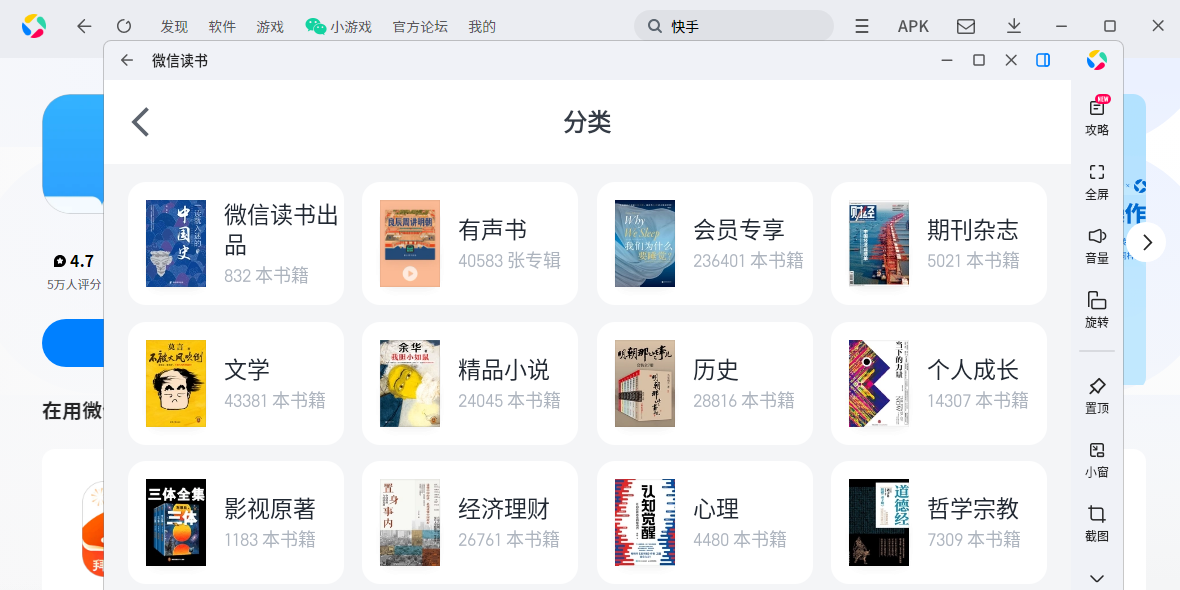Open the downloads icon
1180x590 pixels.
coord(1014,26)
